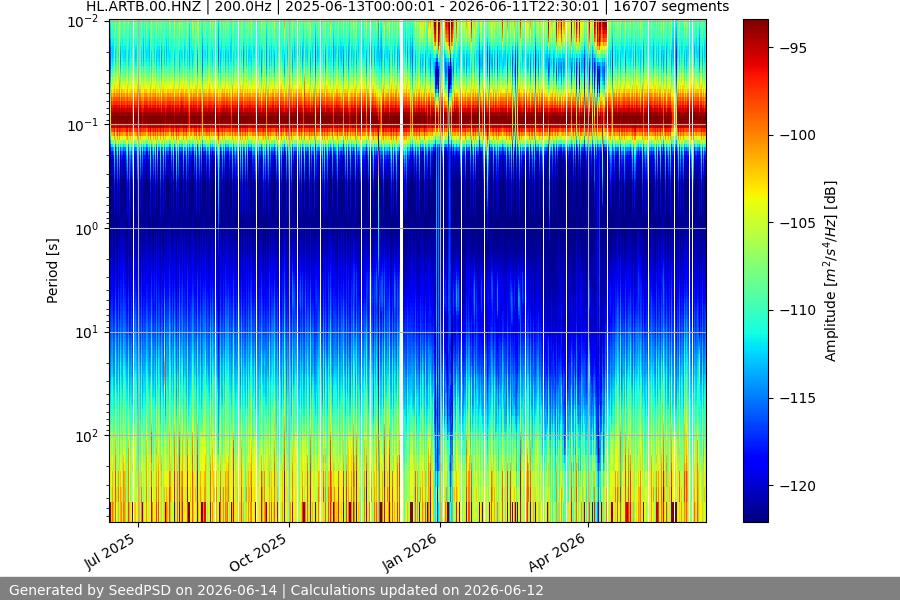Click the 'Oct 2025' x-axis label
The width and height of the screenshot is (900, 600).
(258, 552)
